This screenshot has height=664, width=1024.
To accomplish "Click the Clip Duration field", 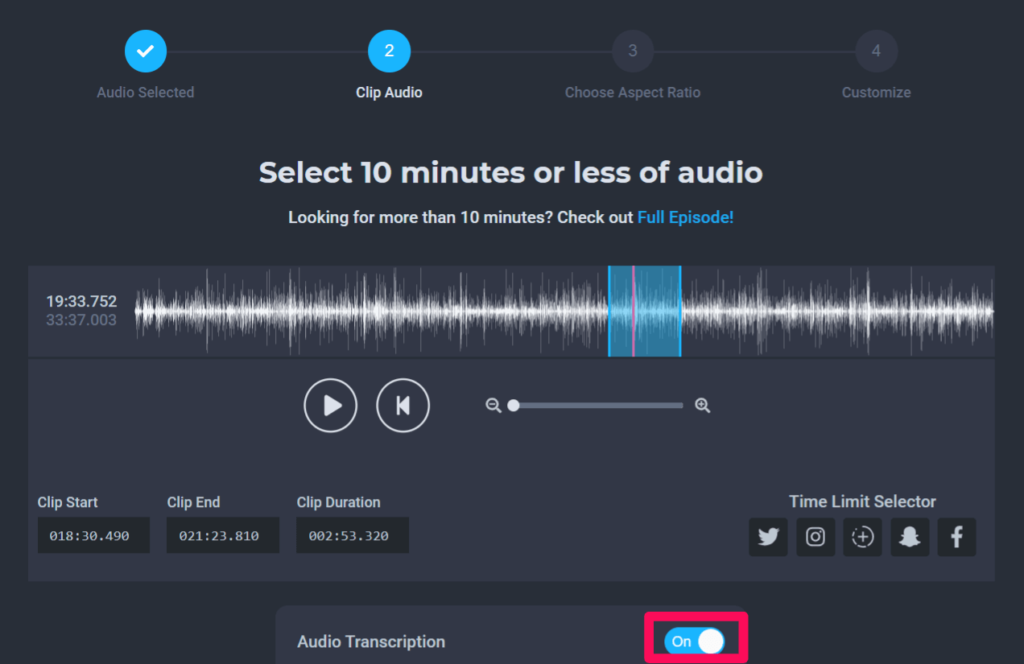I will point(353,535).
